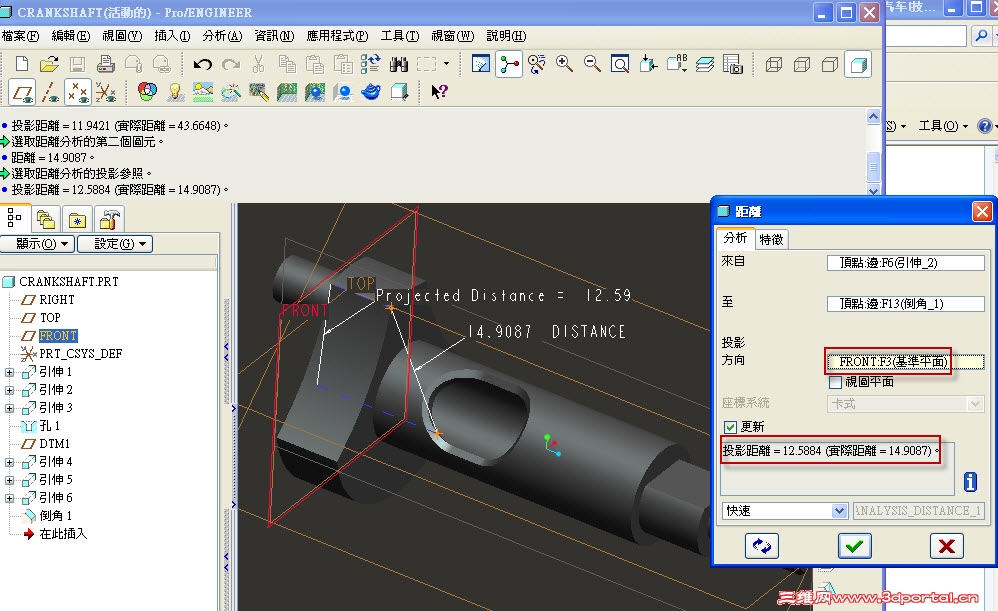
Task: Uncheck the 更新 checkbox
Action: tap(730, 427)
